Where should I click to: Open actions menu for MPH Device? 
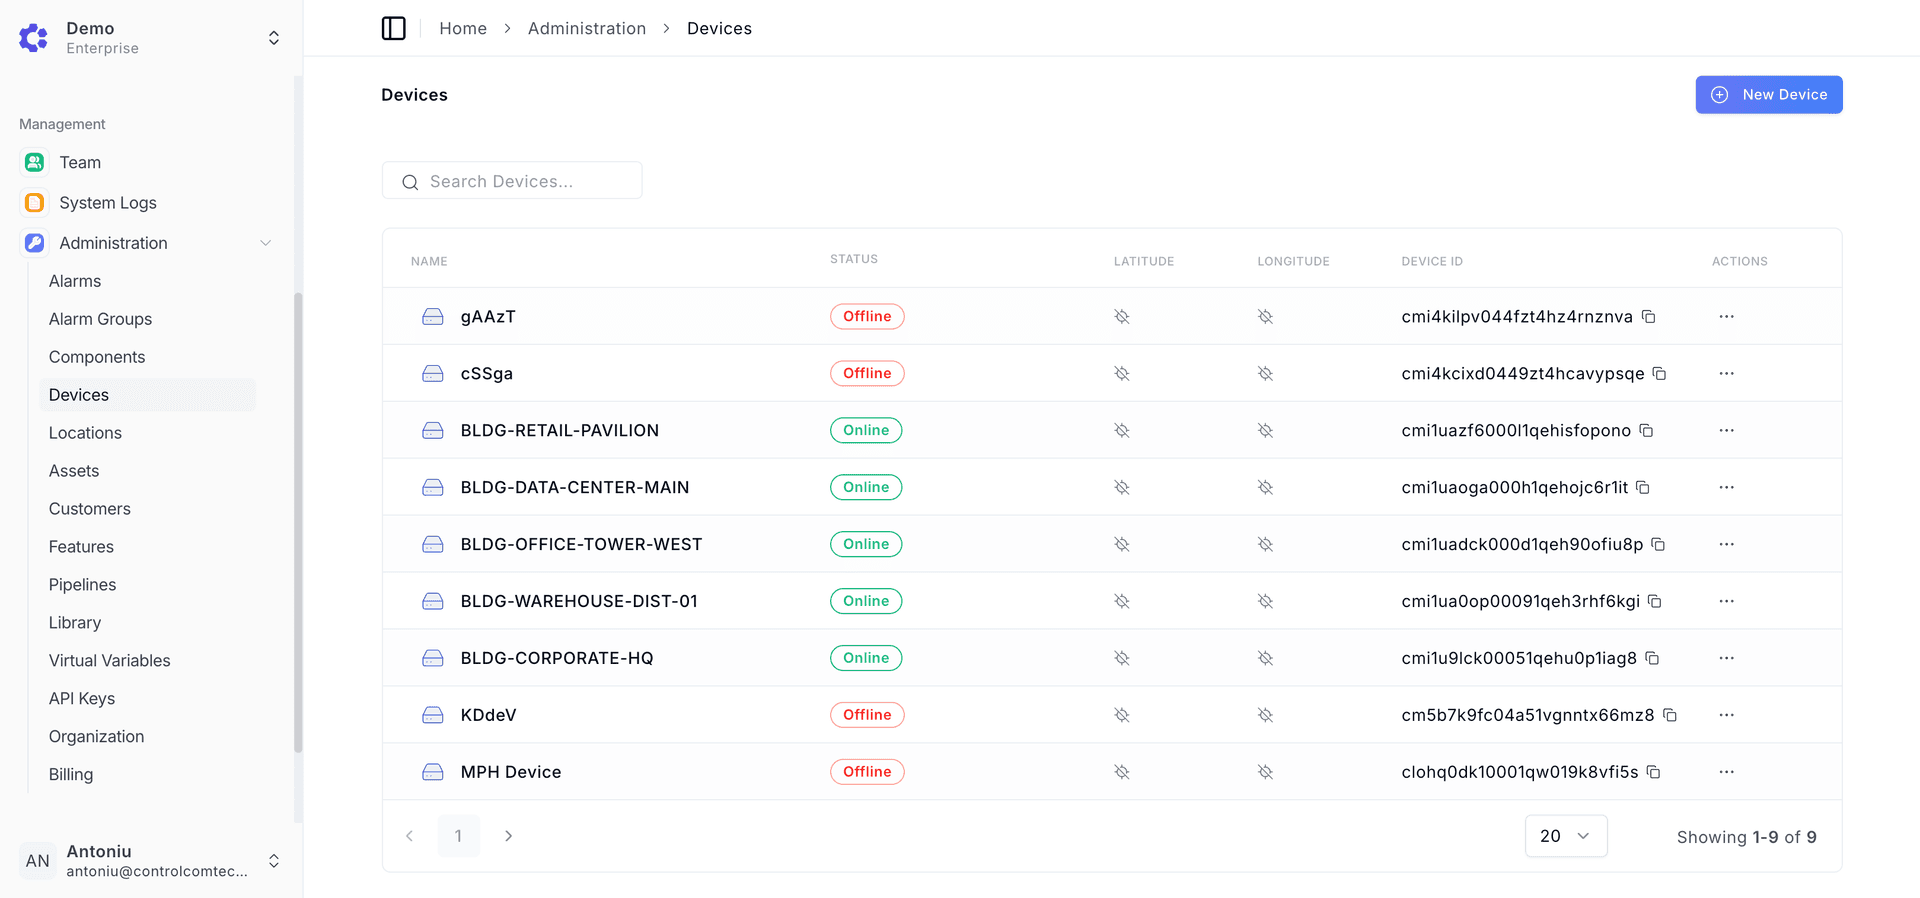(1727, 773)
